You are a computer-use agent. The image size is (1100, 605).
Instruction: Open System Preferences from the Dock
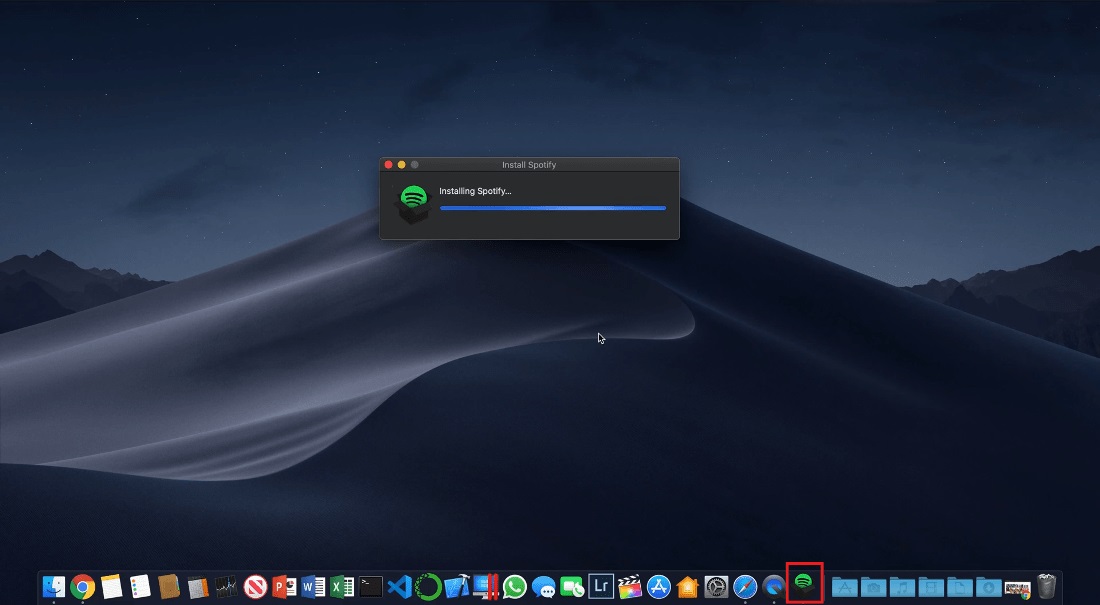(716, 586)
